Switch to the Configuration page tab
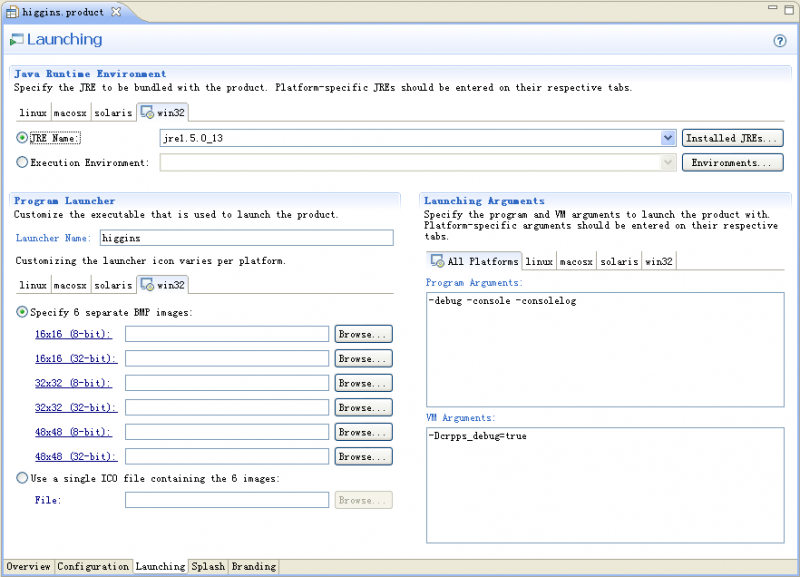800x577 pixels. click(93, 566)
